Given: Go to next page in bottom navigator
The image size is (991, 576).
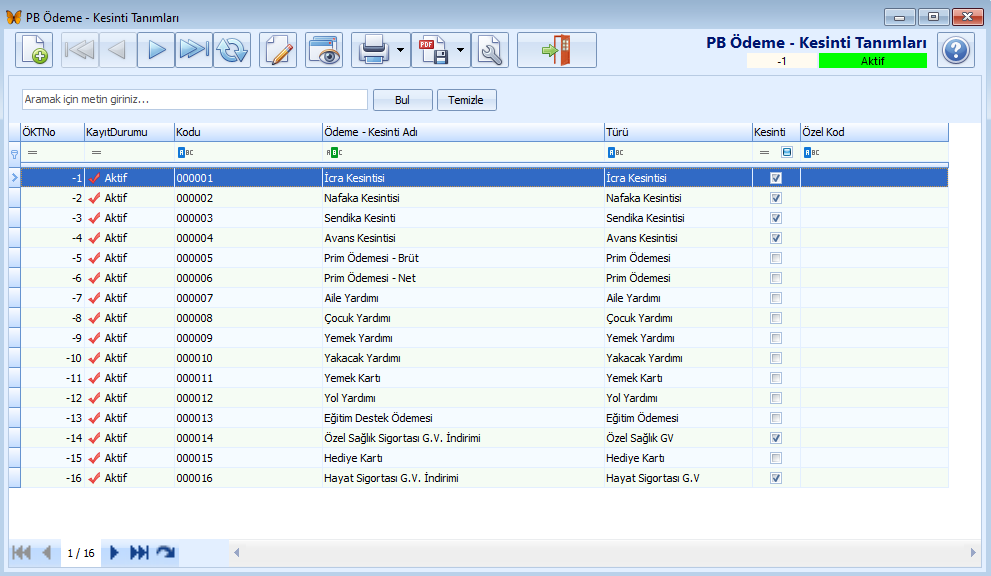Looking at the screenshot, I should pos(114,553).
